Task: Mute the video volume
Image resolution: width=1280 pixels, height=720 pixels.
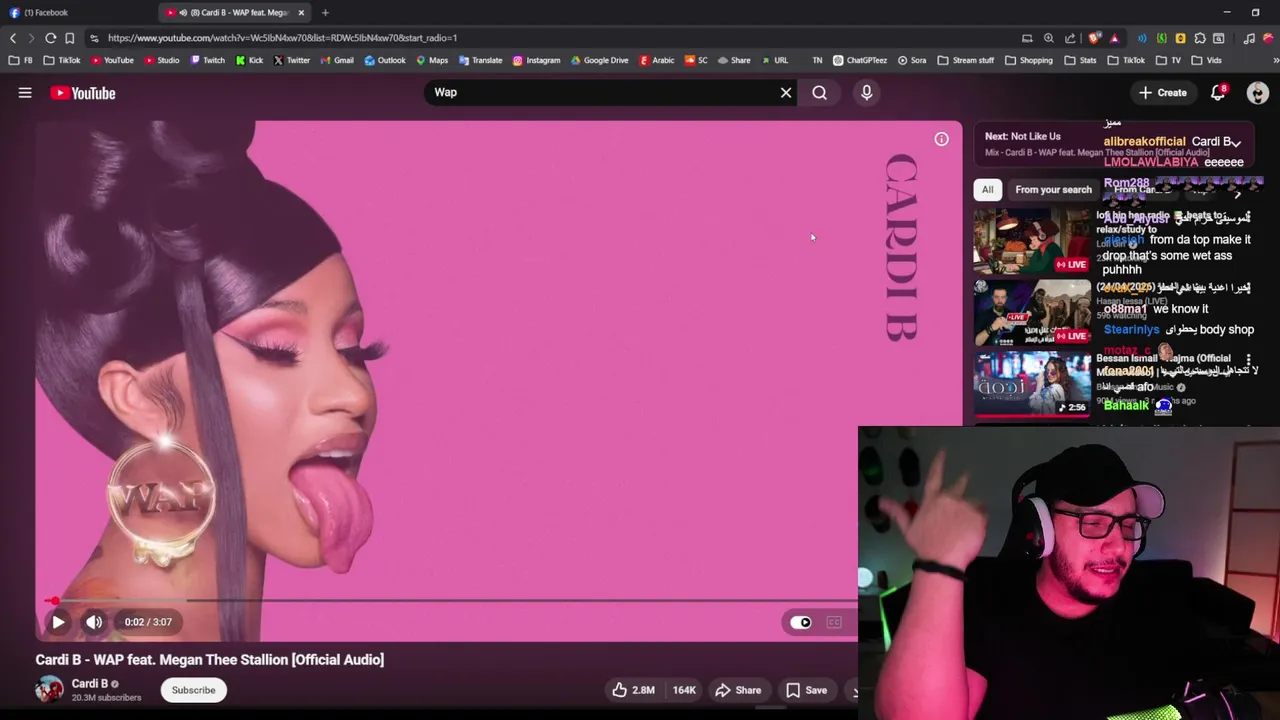Action: (x=94, y=622)
